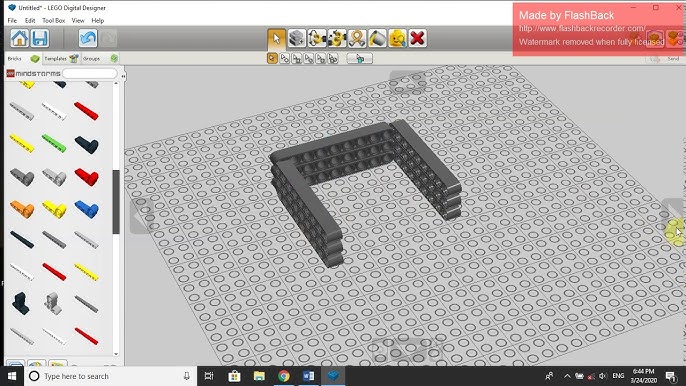Click the taskbar search box
686x386 pixels.
click(109, 376)
